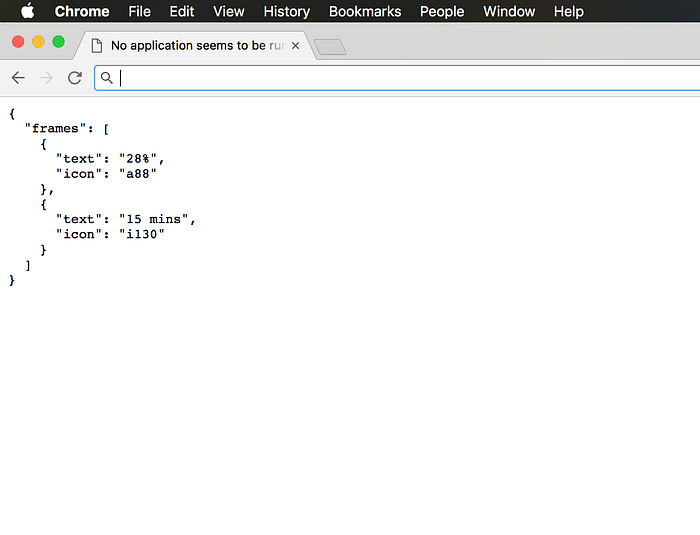Maximize the window with green button

point(58,42)
